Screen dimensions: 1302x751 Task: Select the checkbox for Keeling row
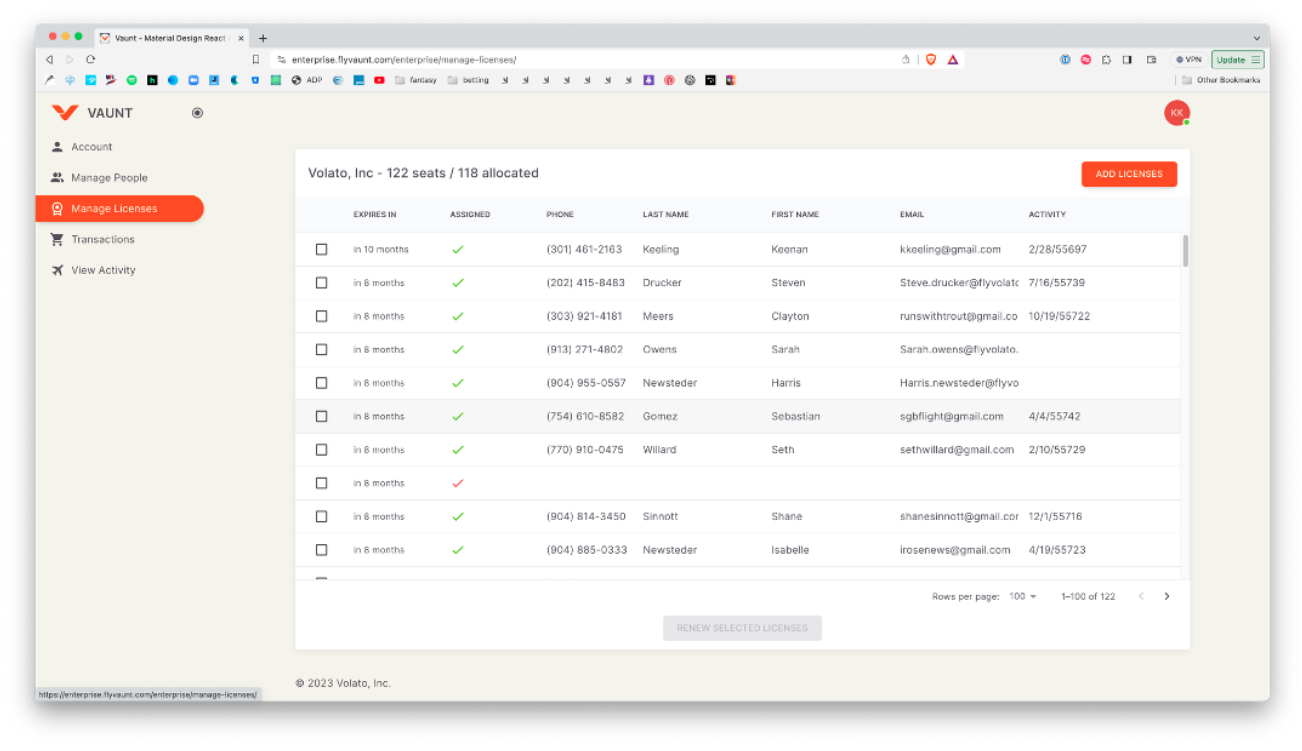[321, 249]
